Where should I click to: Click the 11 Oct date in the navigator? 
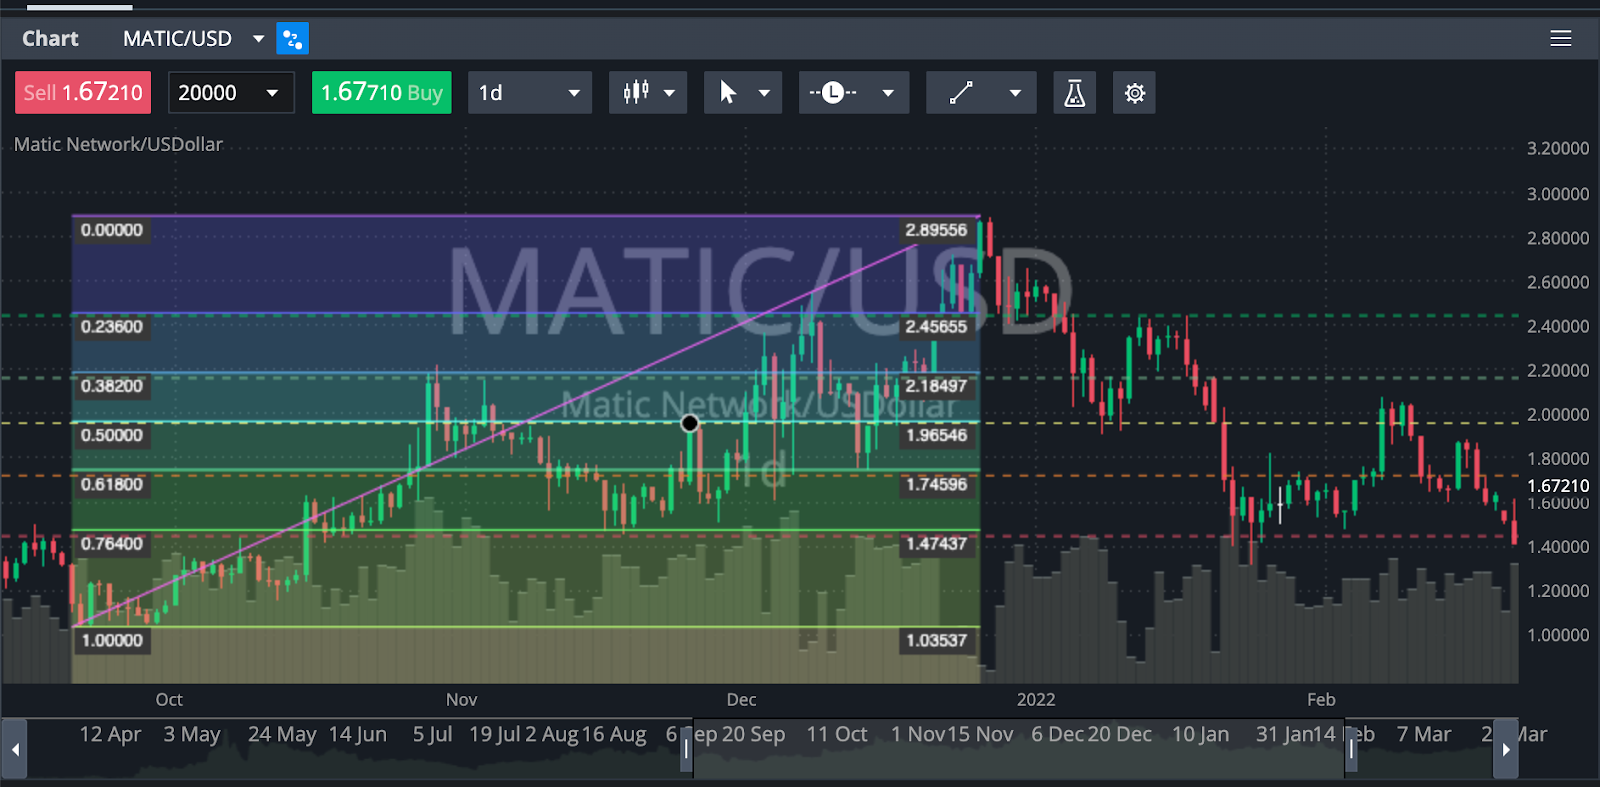(837, 735)
